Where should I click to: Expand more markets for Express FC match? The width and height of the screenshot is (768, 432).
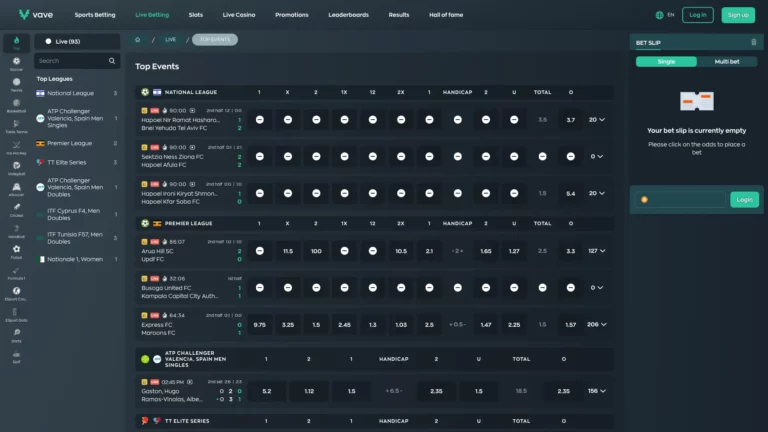(x=597, y=325)
